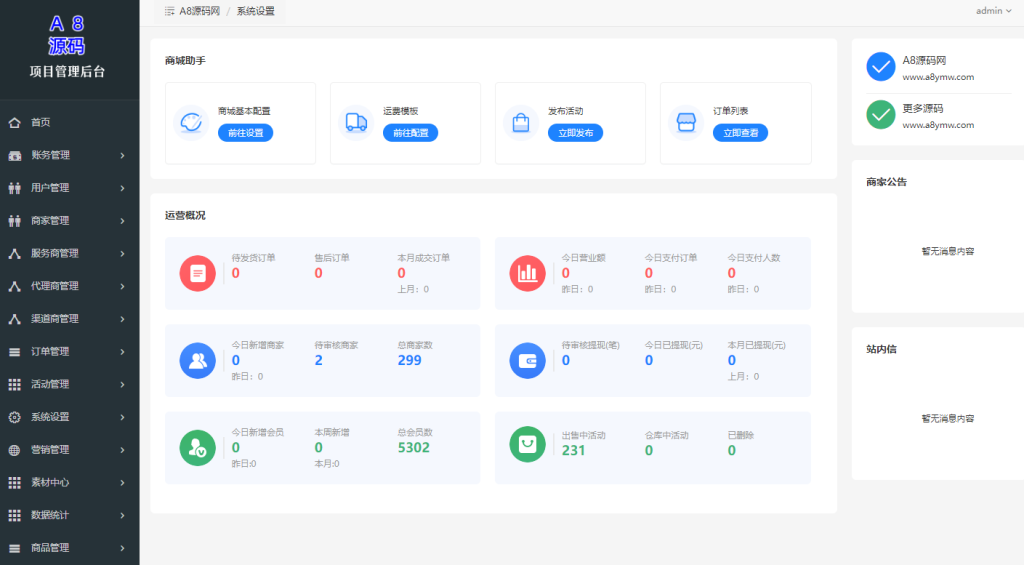
Task: Click the 商城基本配置 card icon
Action: 191,122
